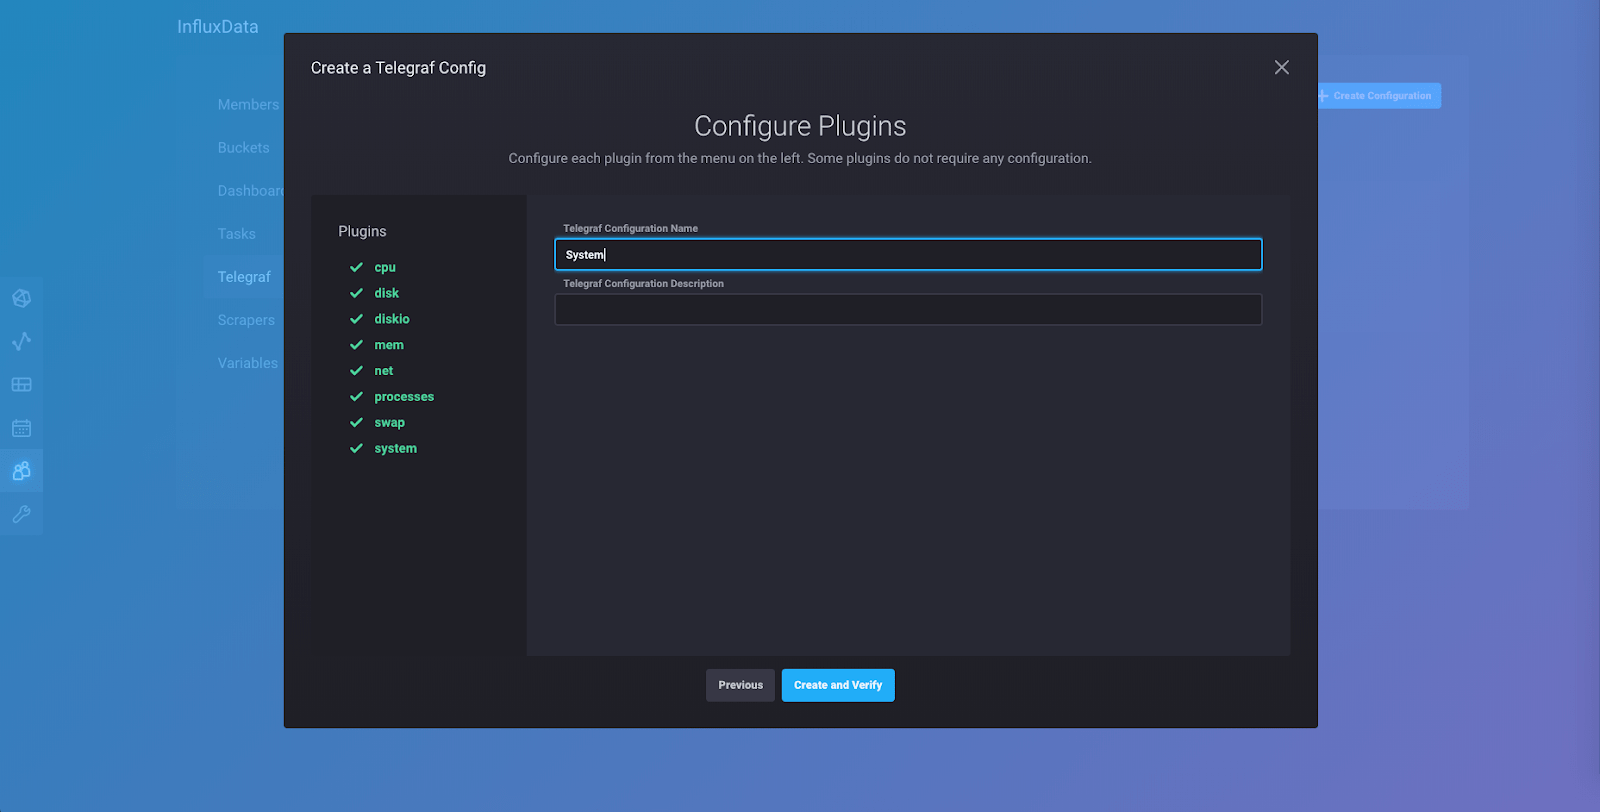
Task: Switch to the Variables tab in background
Action: [x=248, y=363]
